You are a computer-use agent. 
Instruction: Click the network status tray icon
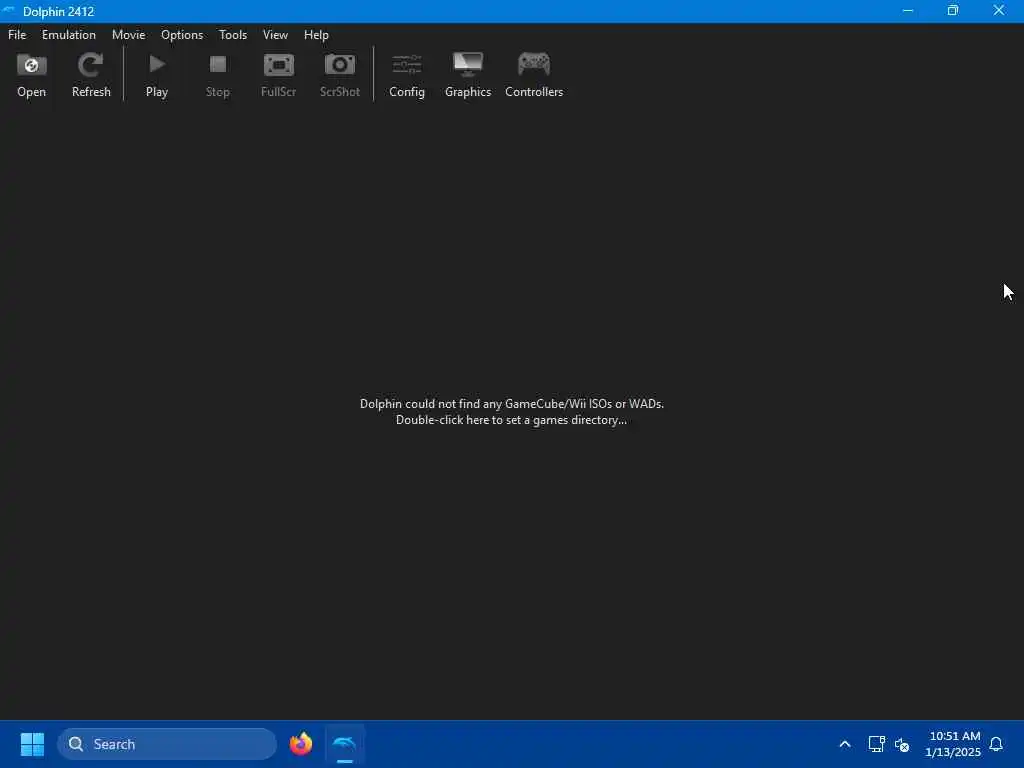tap(876, 744)
